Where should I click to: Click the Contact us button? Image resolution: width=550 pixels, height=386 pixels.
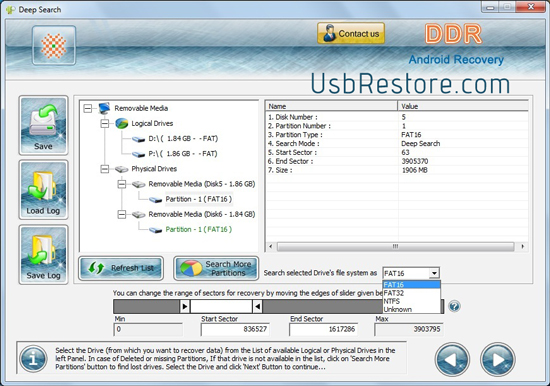[351, 34]
